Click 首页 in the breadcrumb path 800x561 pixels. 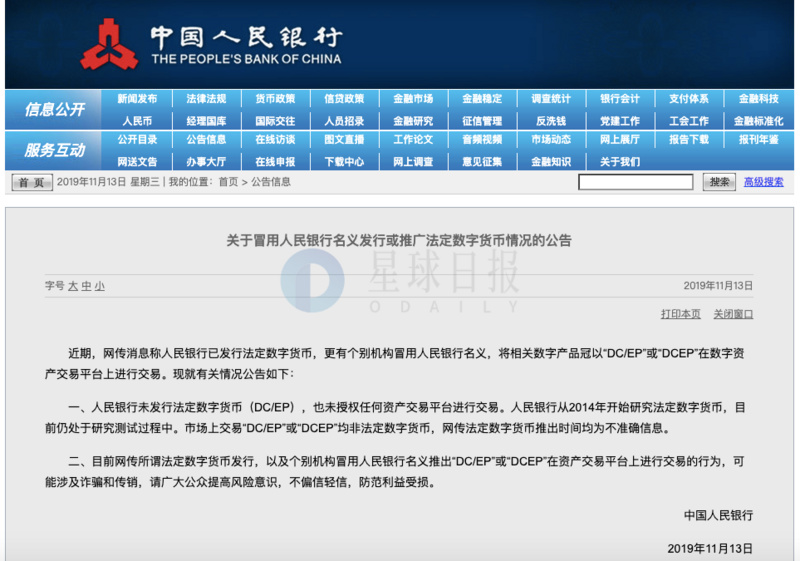pyautogui.click(x=228, y=182)
